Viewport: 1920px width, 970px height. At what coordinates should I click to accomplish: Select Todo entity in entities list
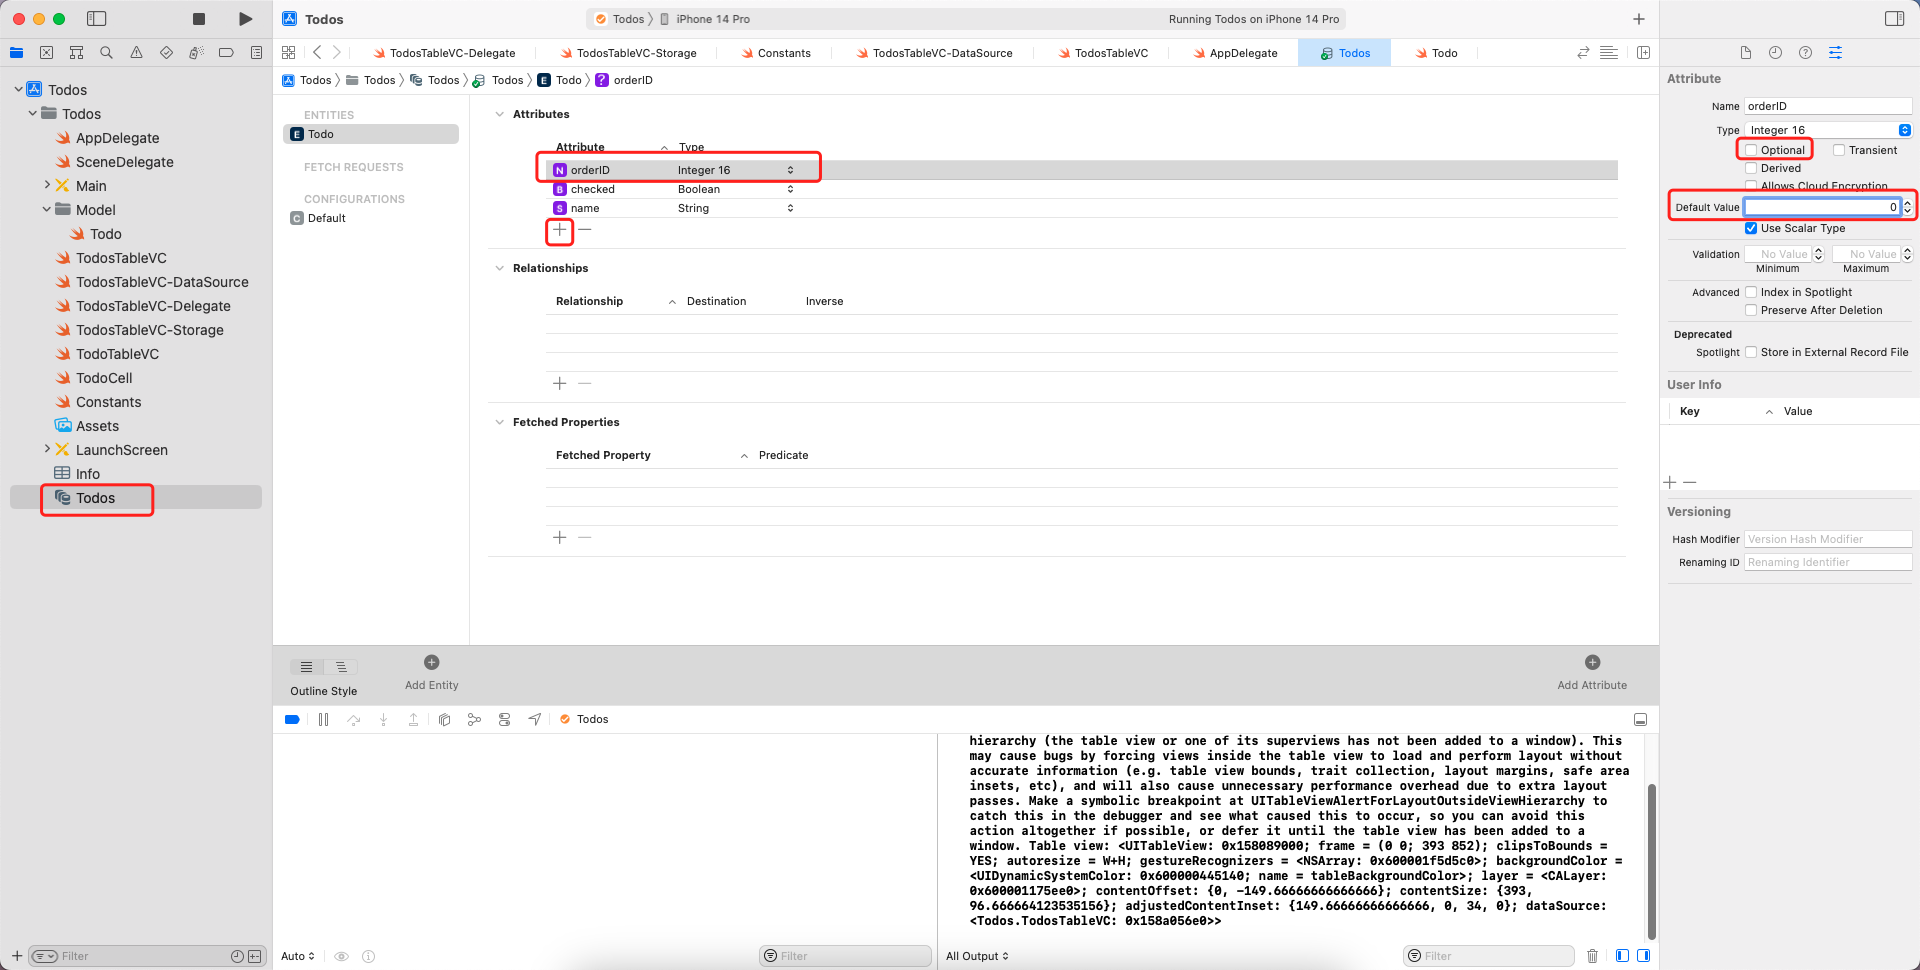(371, 134)
